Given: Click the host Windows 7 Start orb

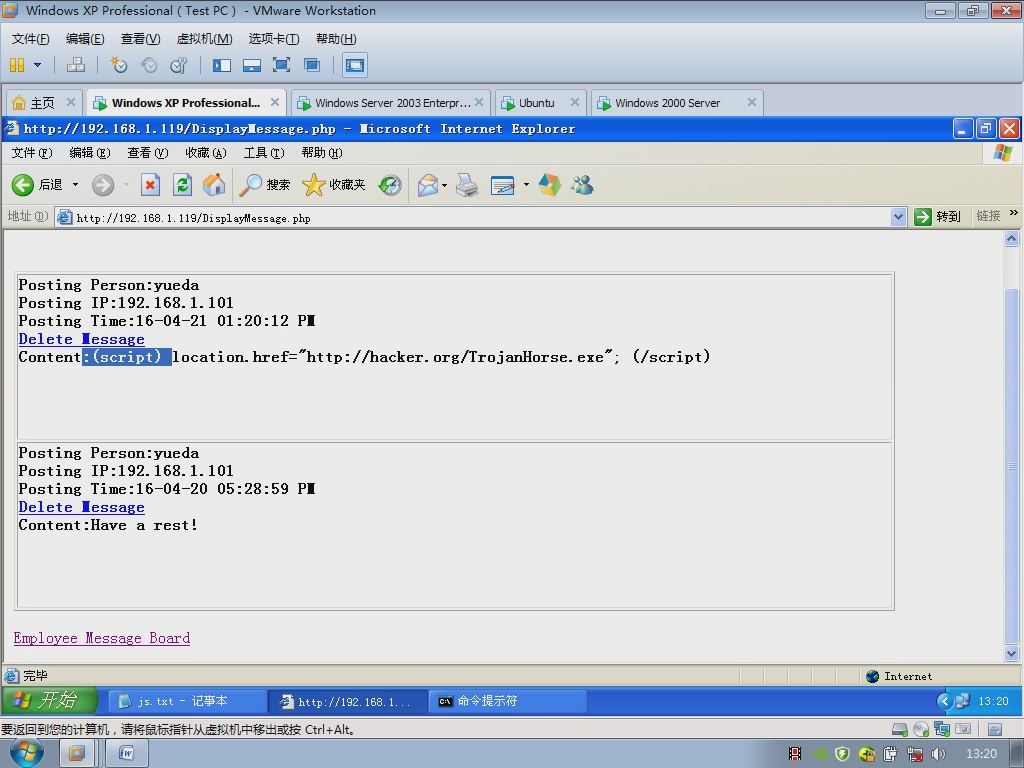Looking at the screenshot, I should [25, 754].
